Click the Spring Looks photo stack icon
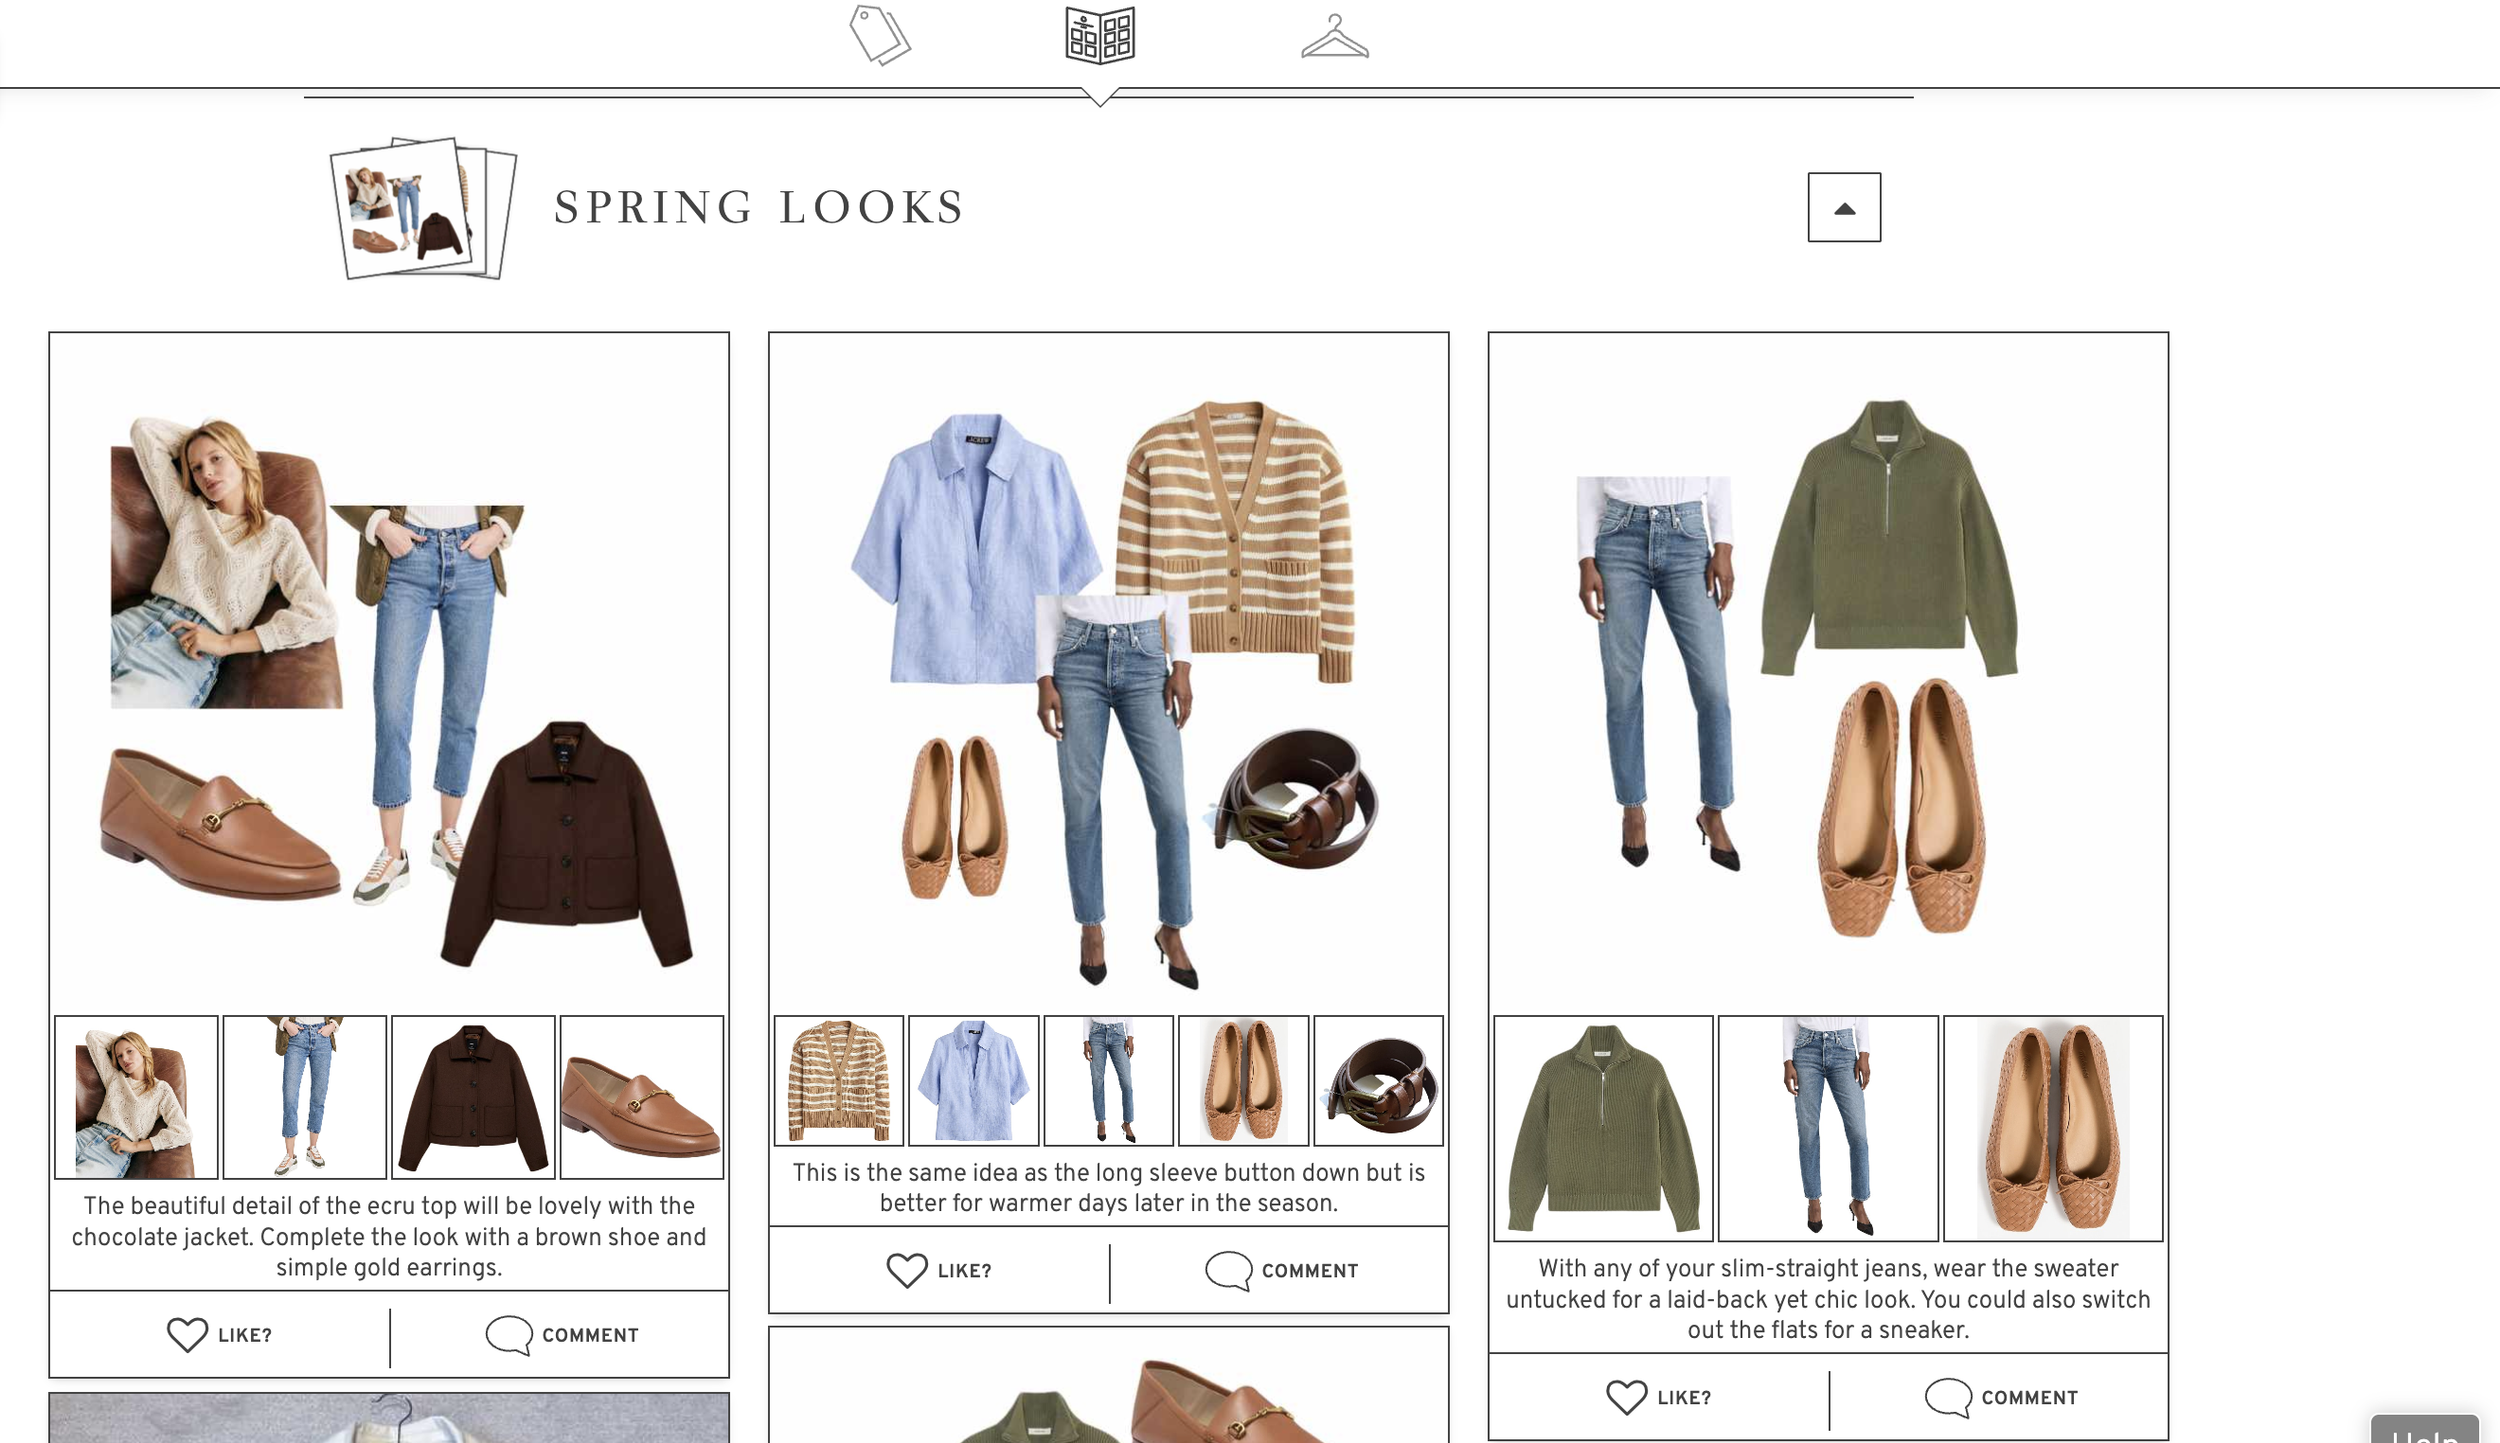 [422, 208]
